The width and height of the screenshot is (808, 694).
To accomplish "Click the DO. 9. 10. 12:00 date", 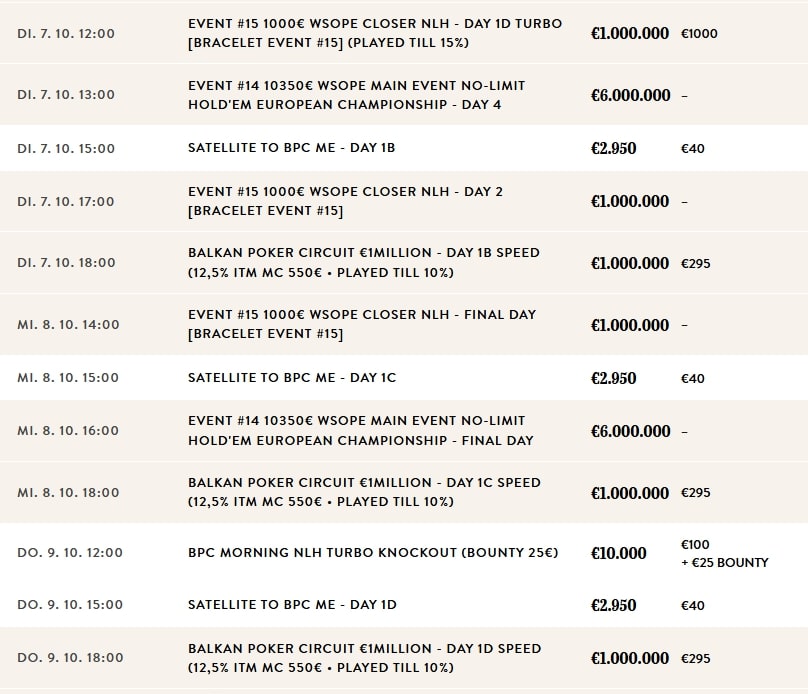I will 70,552.
